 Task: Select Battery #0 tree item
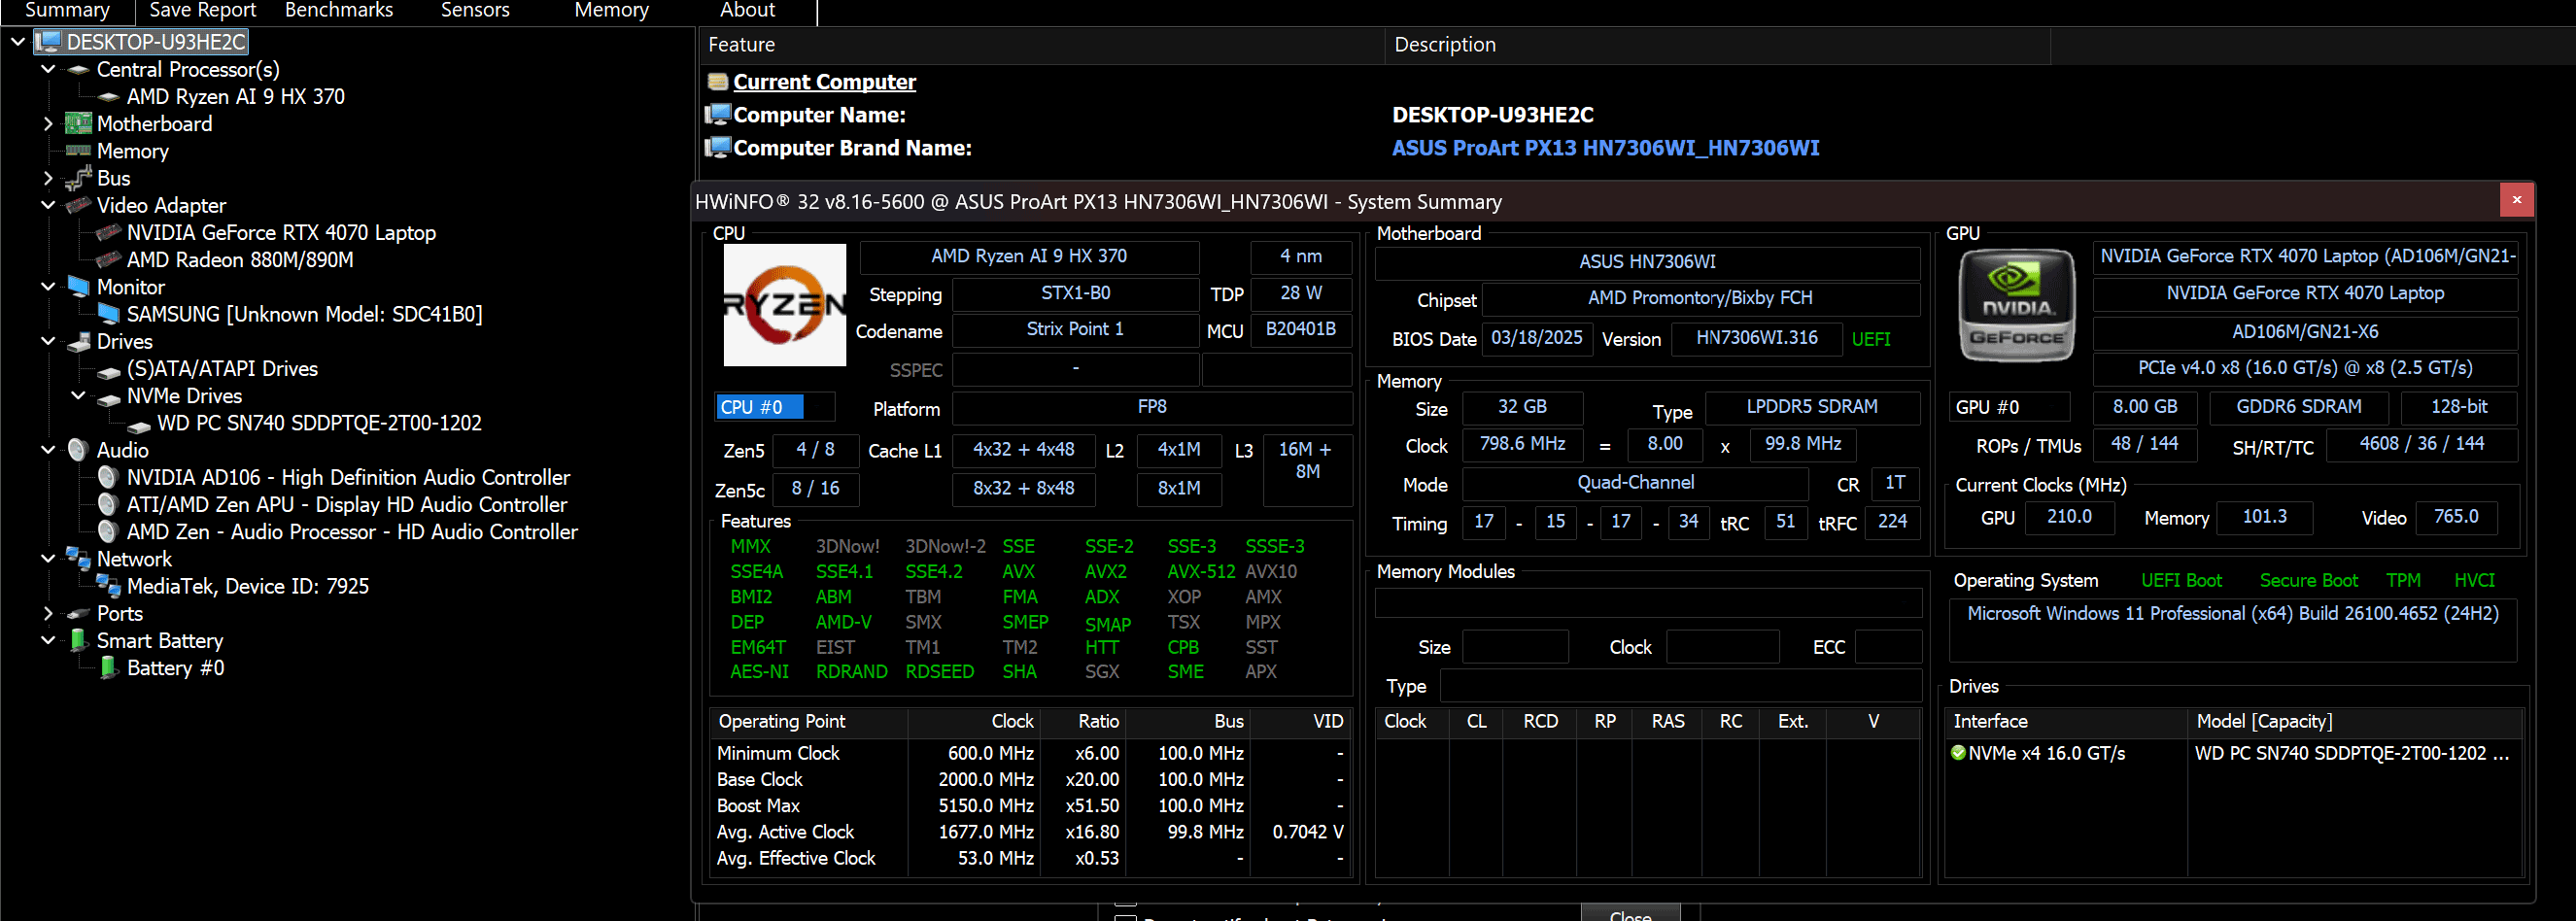pyautogui.click(x=175, y=668)
